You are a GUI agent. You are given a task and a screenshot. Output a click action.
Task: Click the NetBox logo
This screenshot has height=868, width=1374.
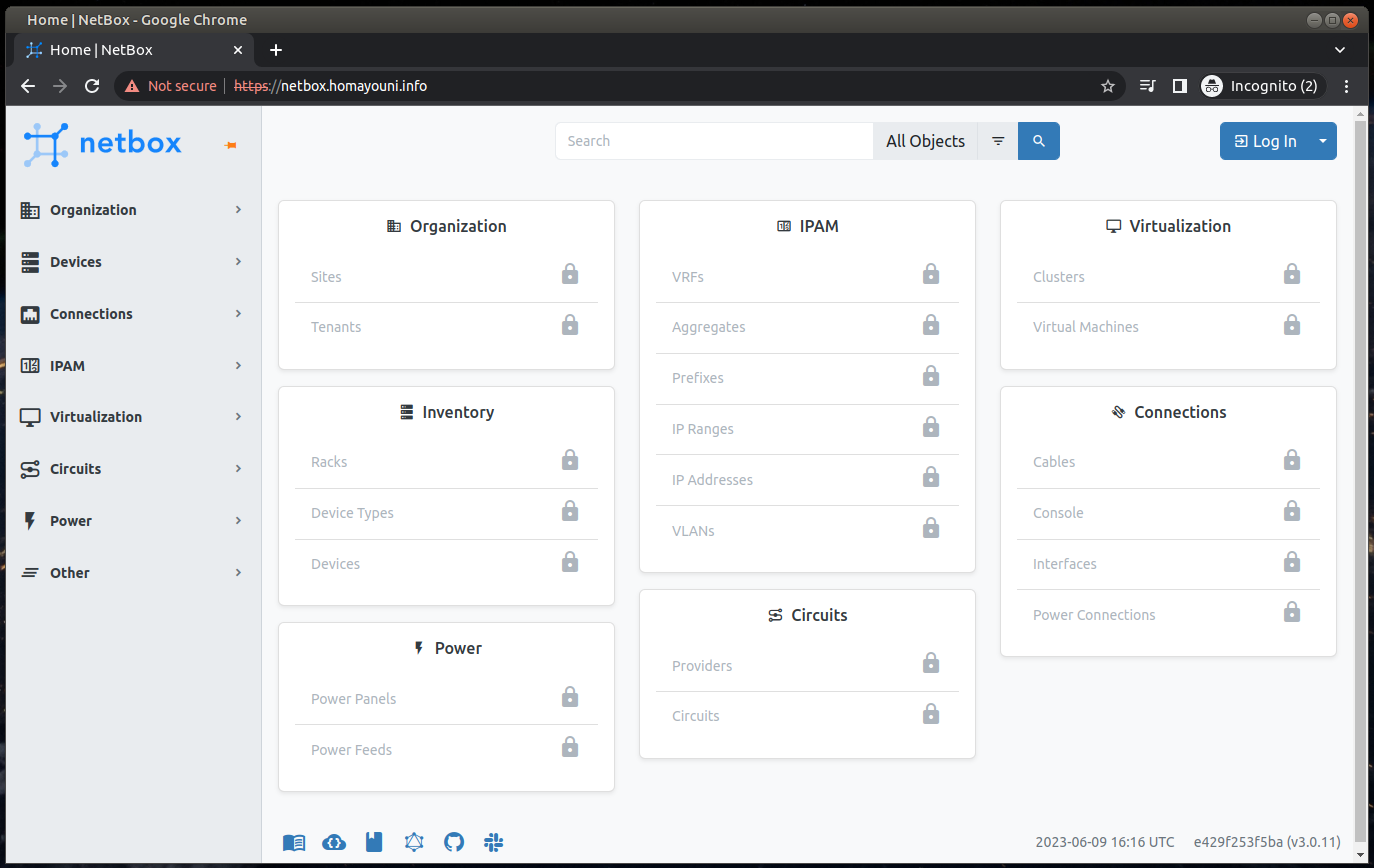pos(102,144)
